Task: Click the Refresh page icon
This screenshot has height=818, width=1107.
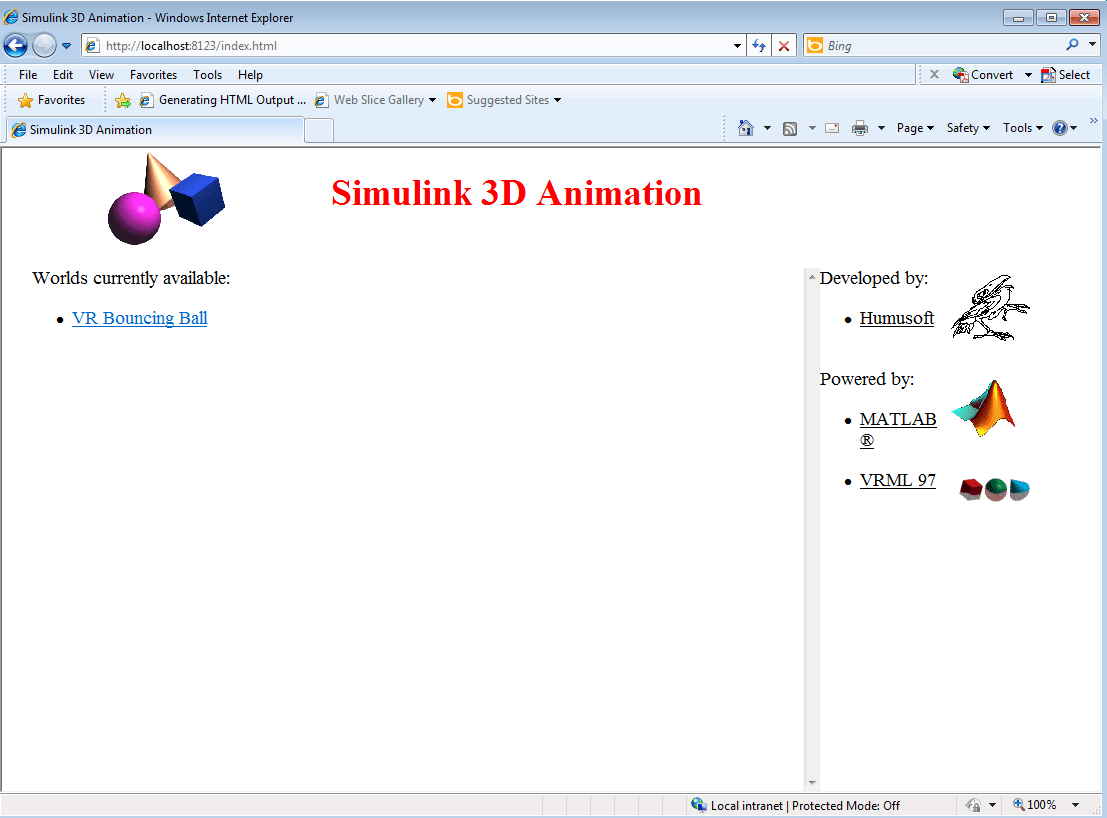Action: click(x=759, y=46)
